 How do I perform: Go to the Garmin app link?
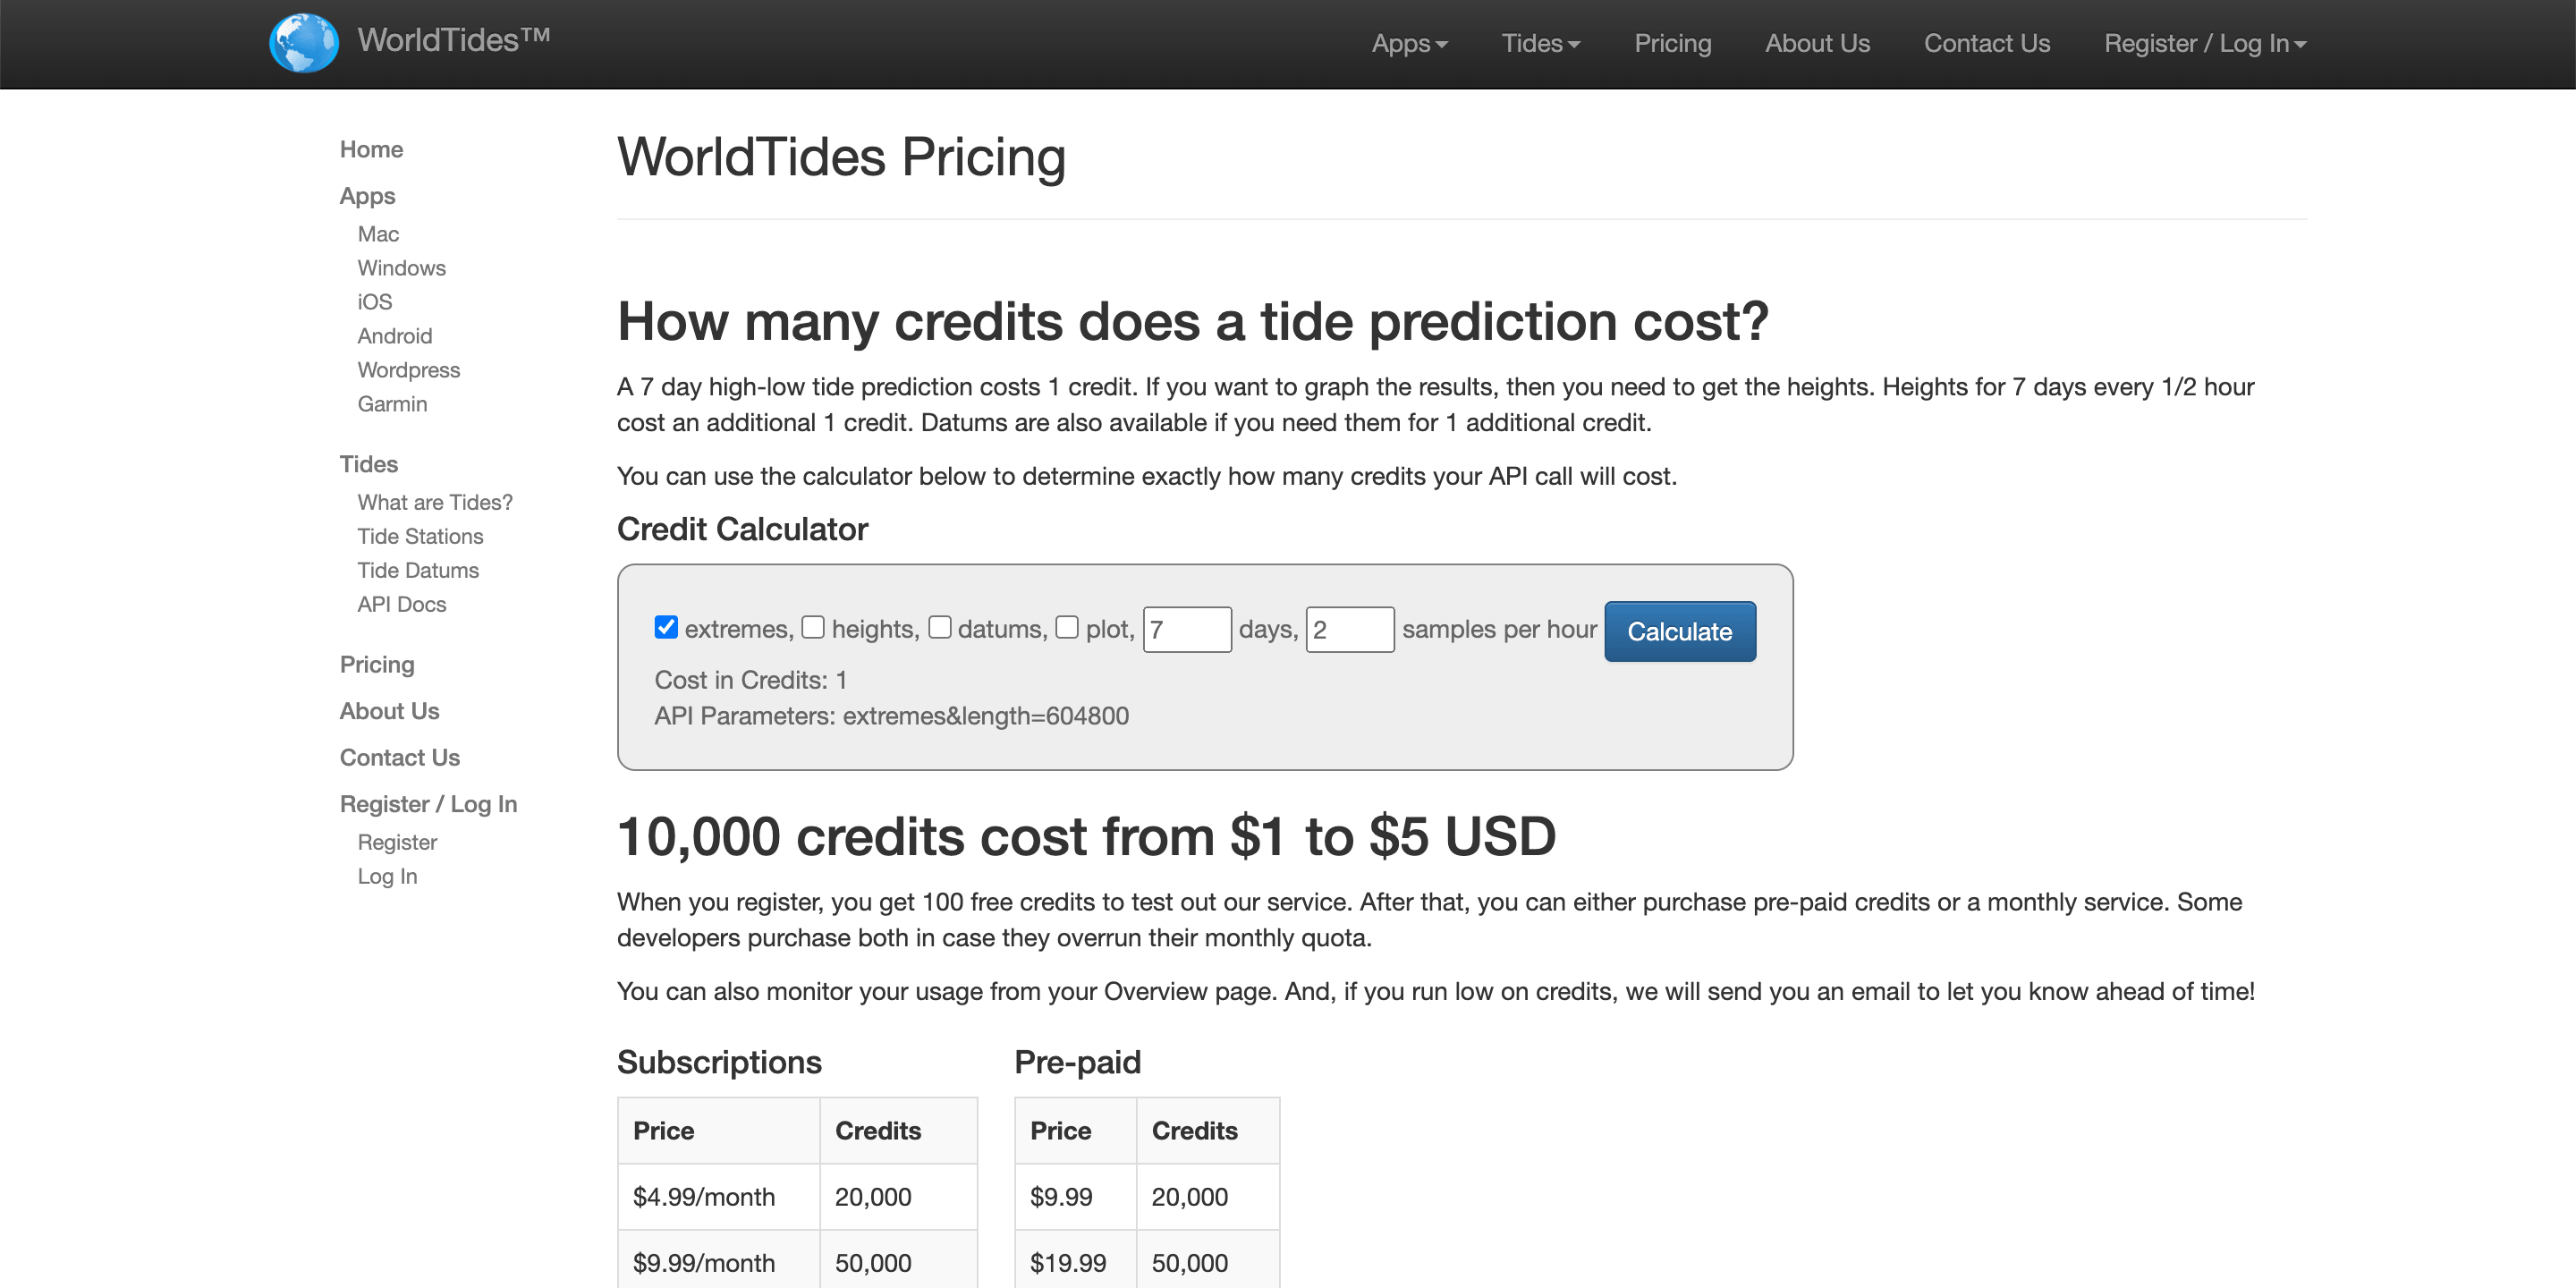click(x=392, y=404)
